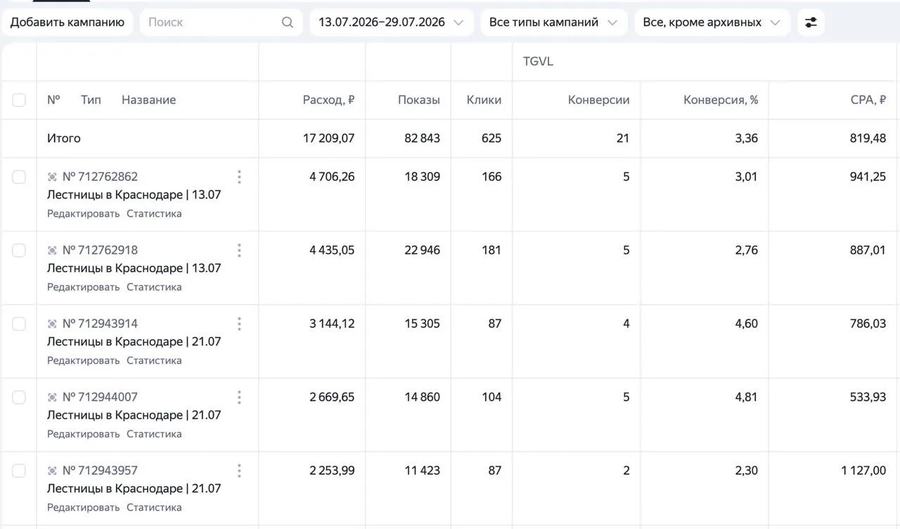Image resolution: width=900 pixels, height=529 pixels.
Task: Sort by the Расход, ₽ column header
Action: click(328, 100)
